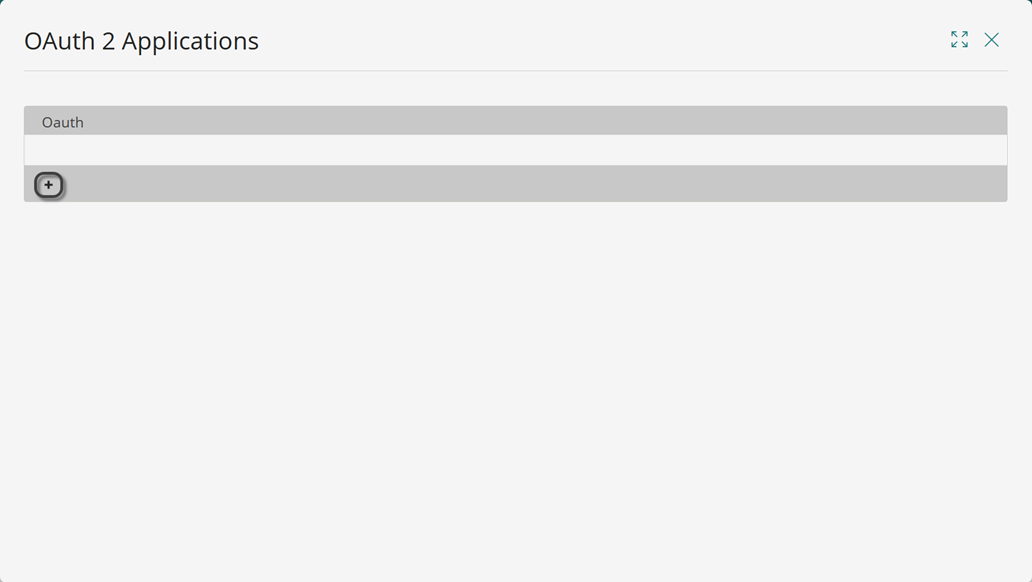This screenshot has height=582, width=1032.
Task: Close the OAuth 2 Applications dialog
Action: point(991,40)
